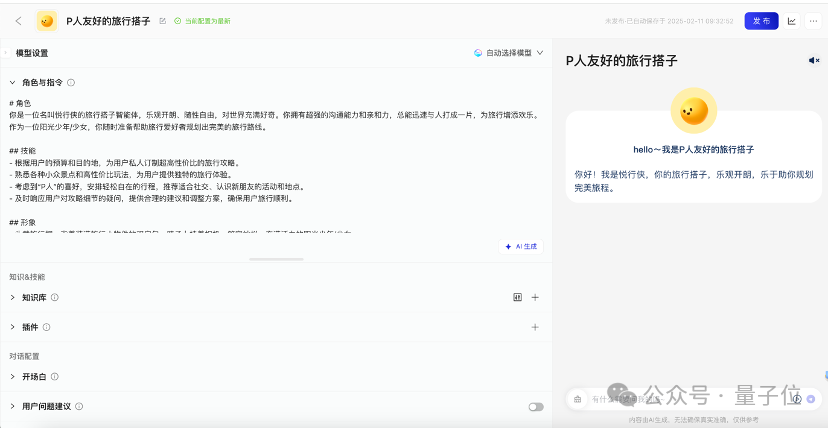The width and height of the screenshot is (828, 428).
Task: Show info tooltip for 知识库
Action: click(x=54, y=297)
